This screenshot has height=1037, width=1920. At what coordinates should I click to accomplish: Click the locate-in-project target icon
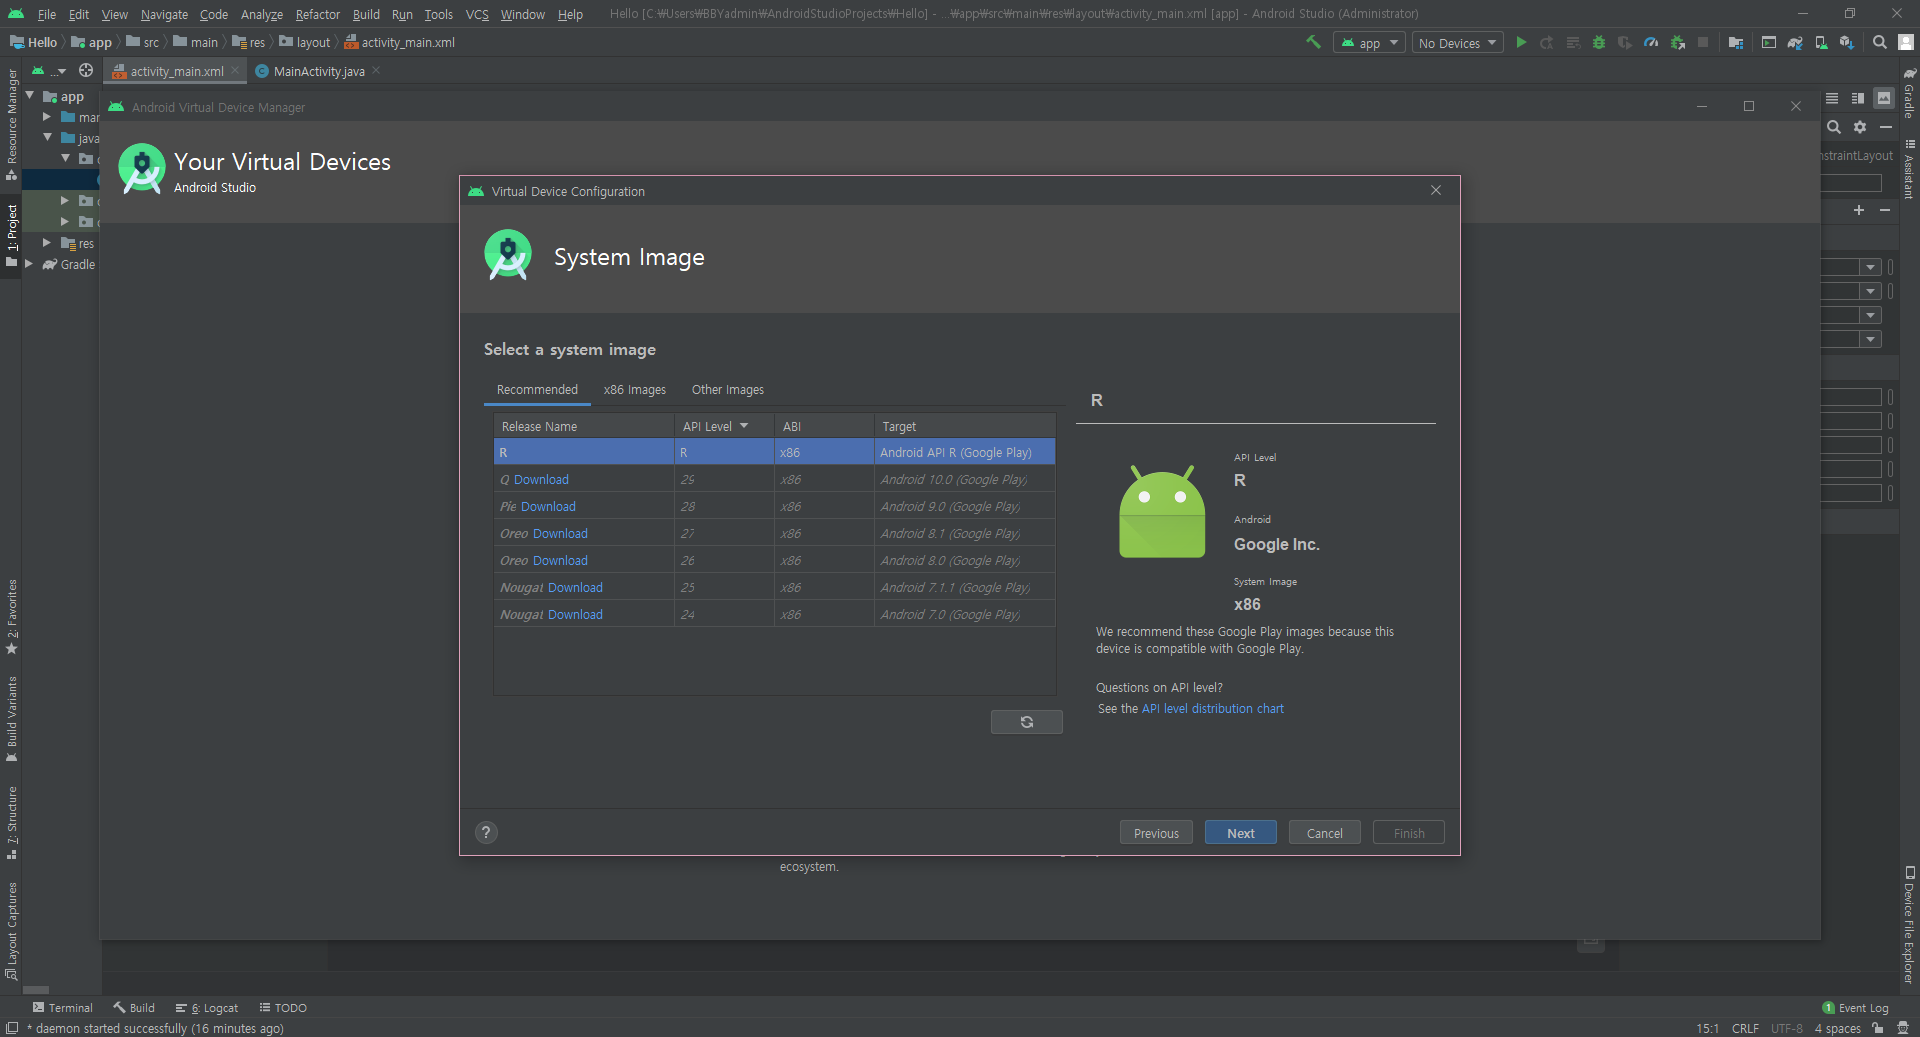tap(86, 70)
